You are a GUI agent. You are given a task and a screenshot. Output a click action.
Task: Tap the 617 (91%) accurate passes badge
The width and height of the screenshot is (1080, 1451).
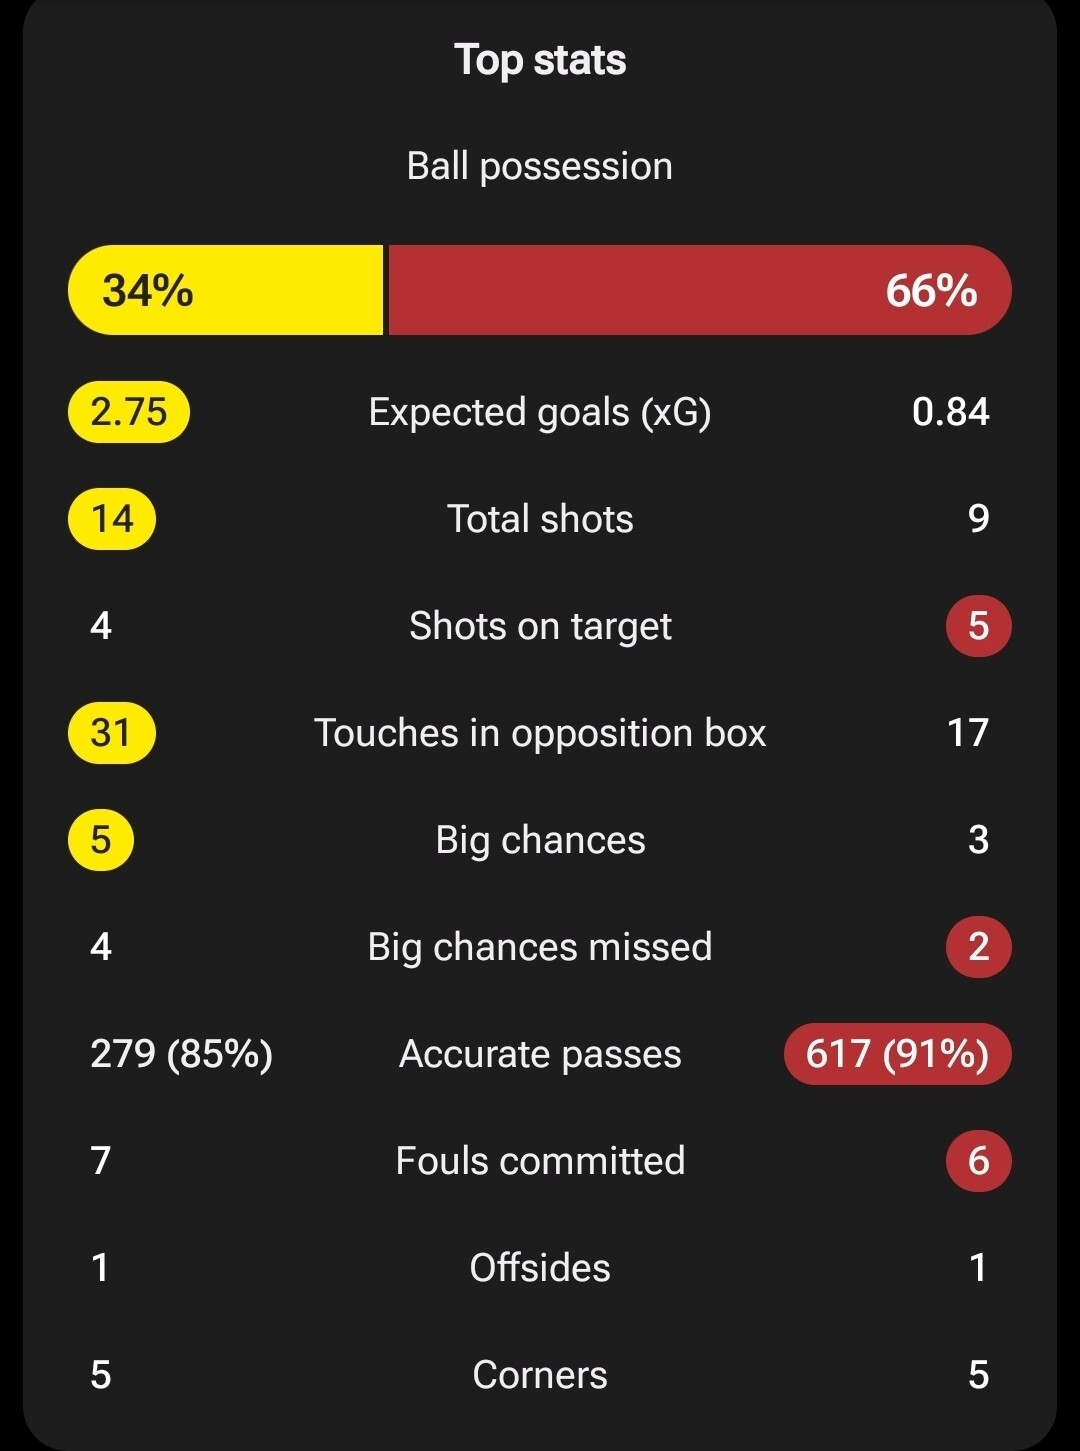point(898,1054)
